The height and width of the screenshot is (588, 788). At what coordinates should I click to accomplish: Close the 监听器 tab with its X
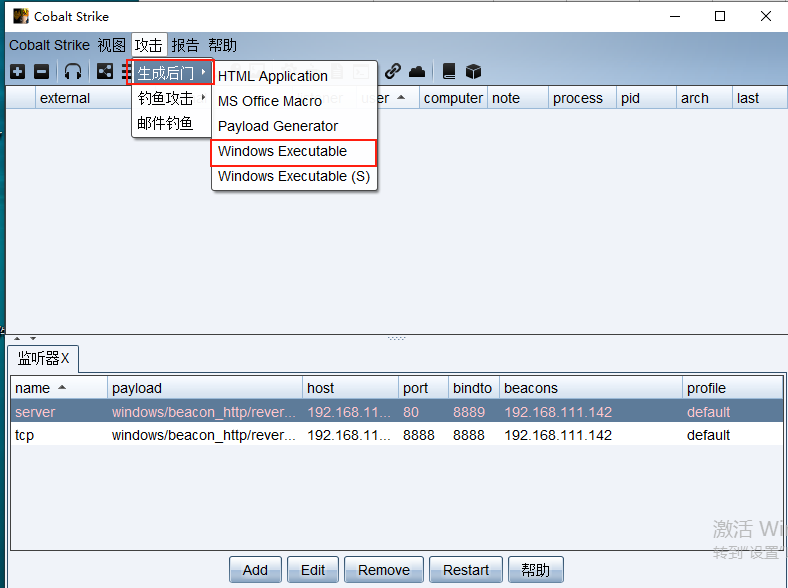(x=65, y=358)
